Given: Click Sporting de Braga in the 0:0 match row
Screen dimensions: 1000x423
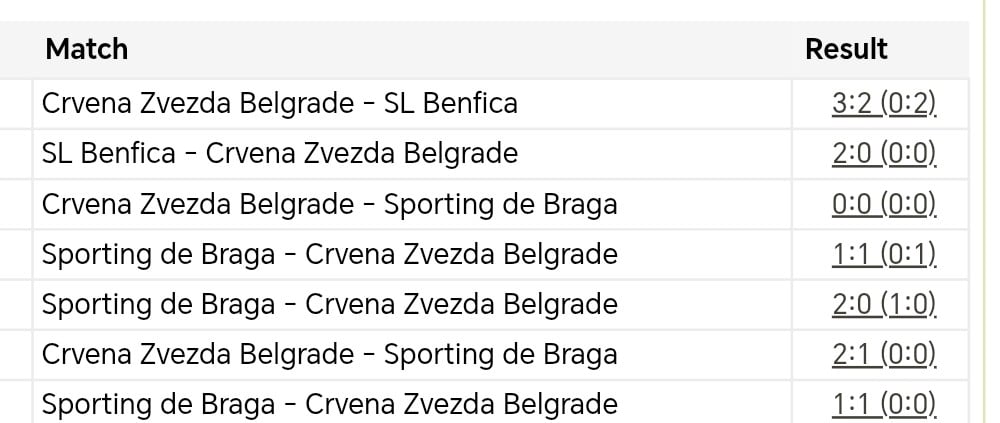Looking at the screenshot, I should (x=500, y=204).
